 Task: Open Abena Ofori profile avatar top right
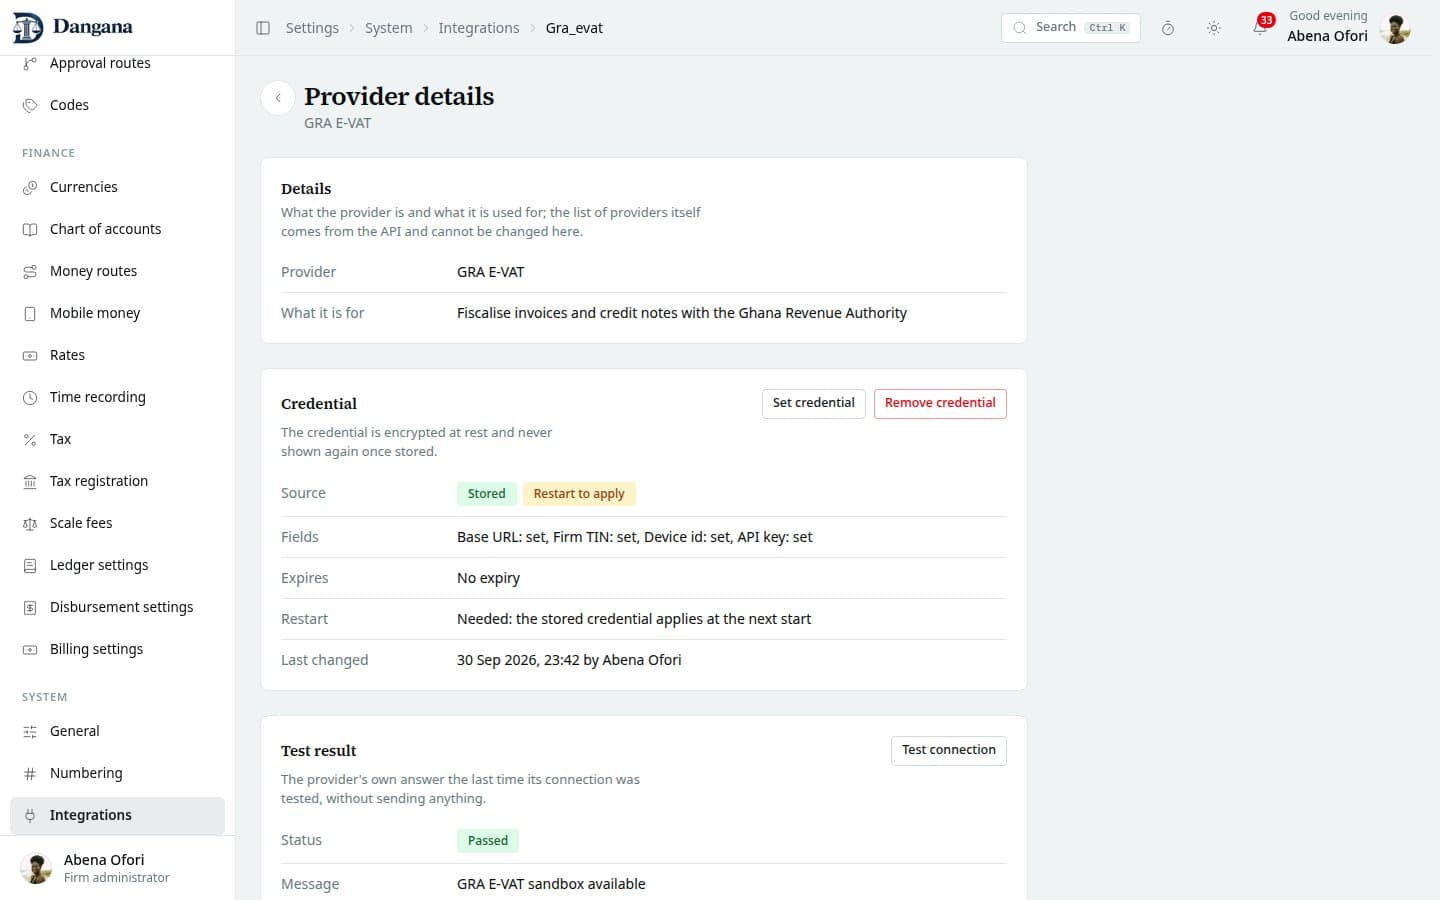[x=1394, y=28]
